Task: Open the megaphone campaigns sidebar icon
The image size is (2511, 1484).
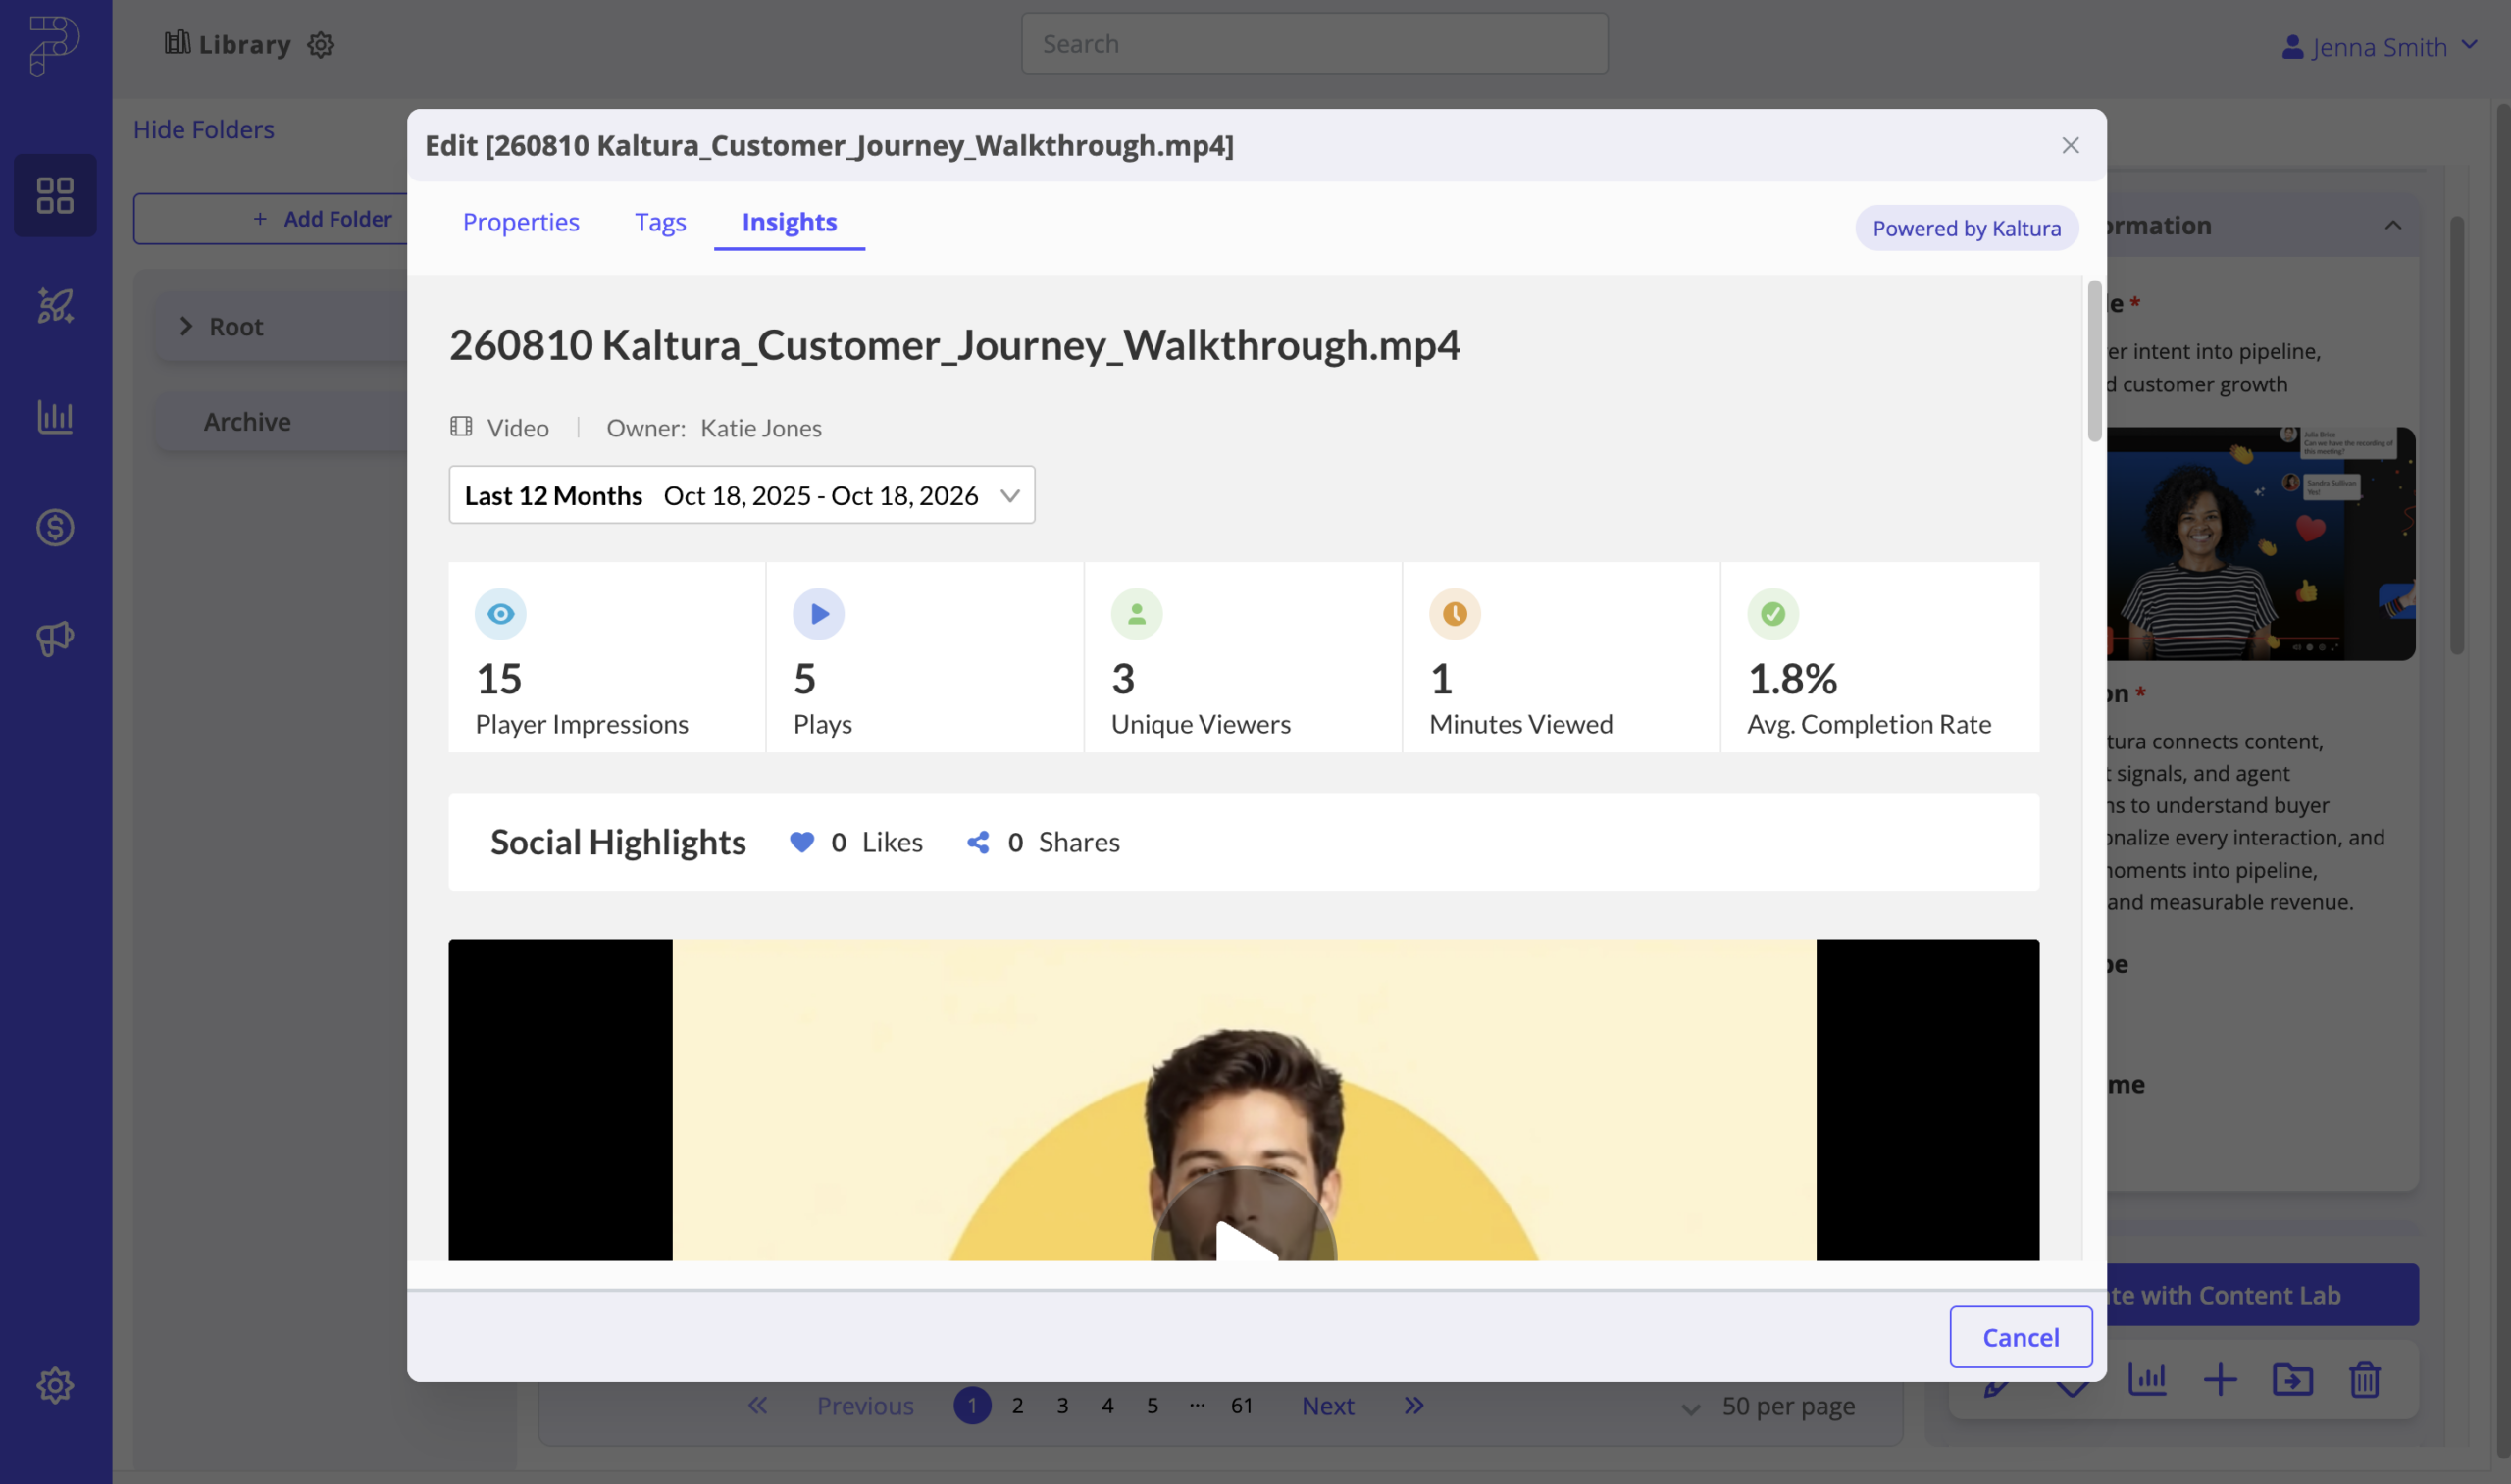Action: 55,638
